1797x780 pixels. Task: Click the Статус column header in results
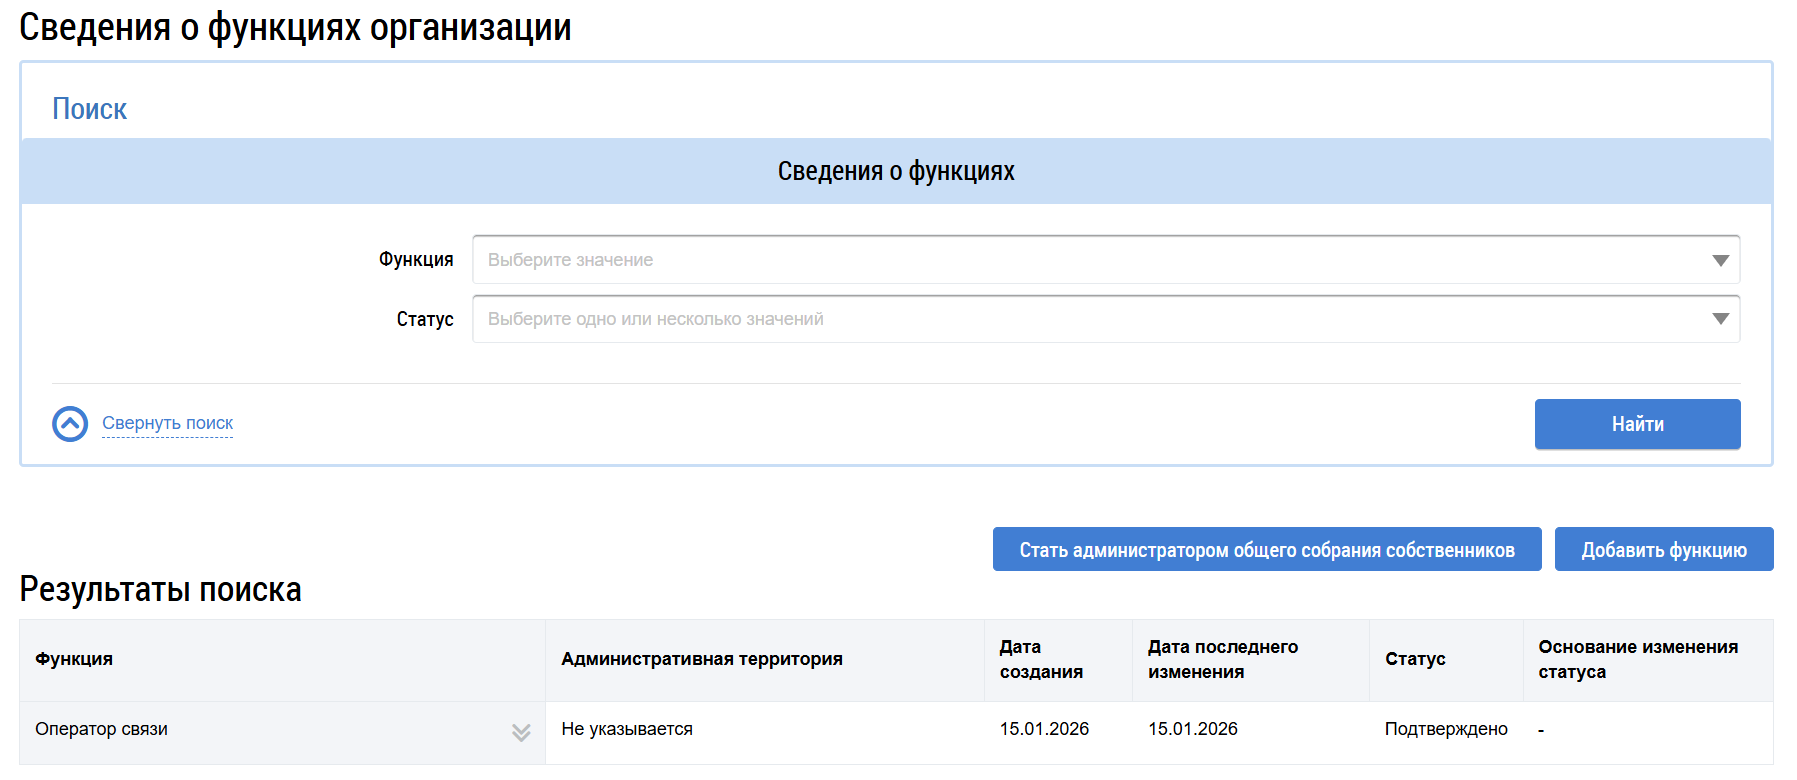1415,659
